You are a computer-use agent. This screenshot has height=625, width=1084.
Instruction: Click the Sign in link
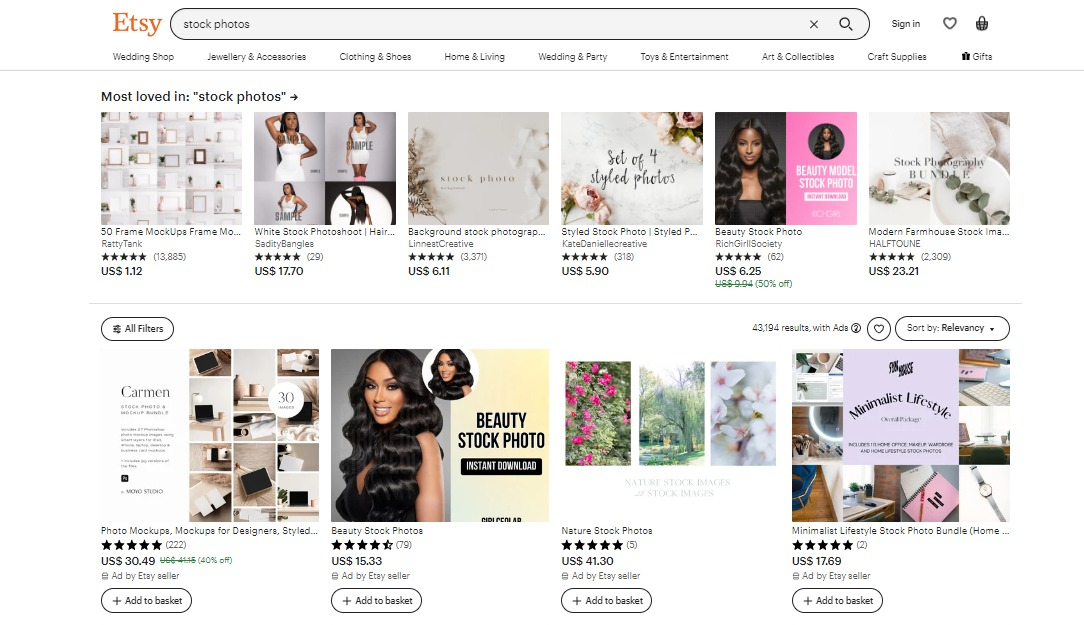pyautogui.click(x=906, y=24)
